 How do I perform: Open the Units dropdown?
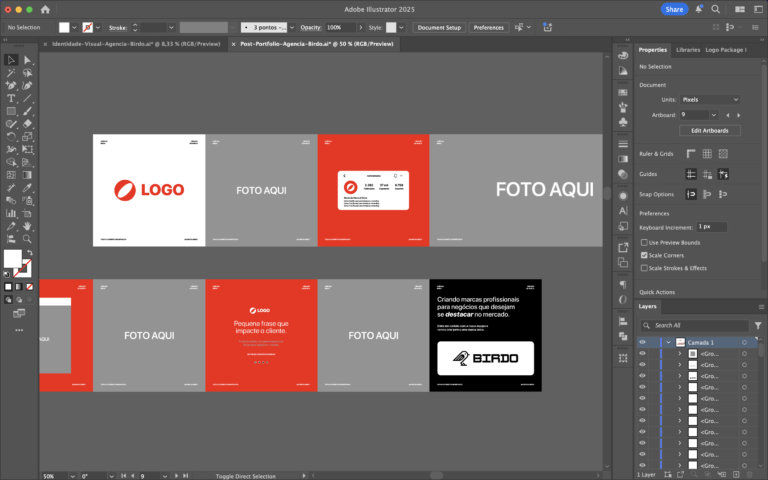(709, 100)
